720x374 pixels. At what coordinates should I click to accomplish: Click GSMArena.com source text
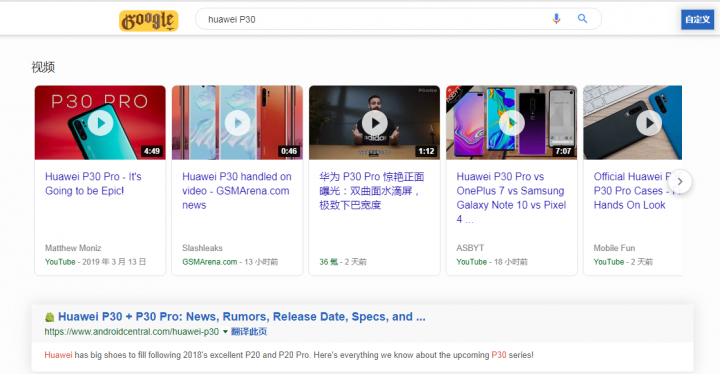point(209,262)
